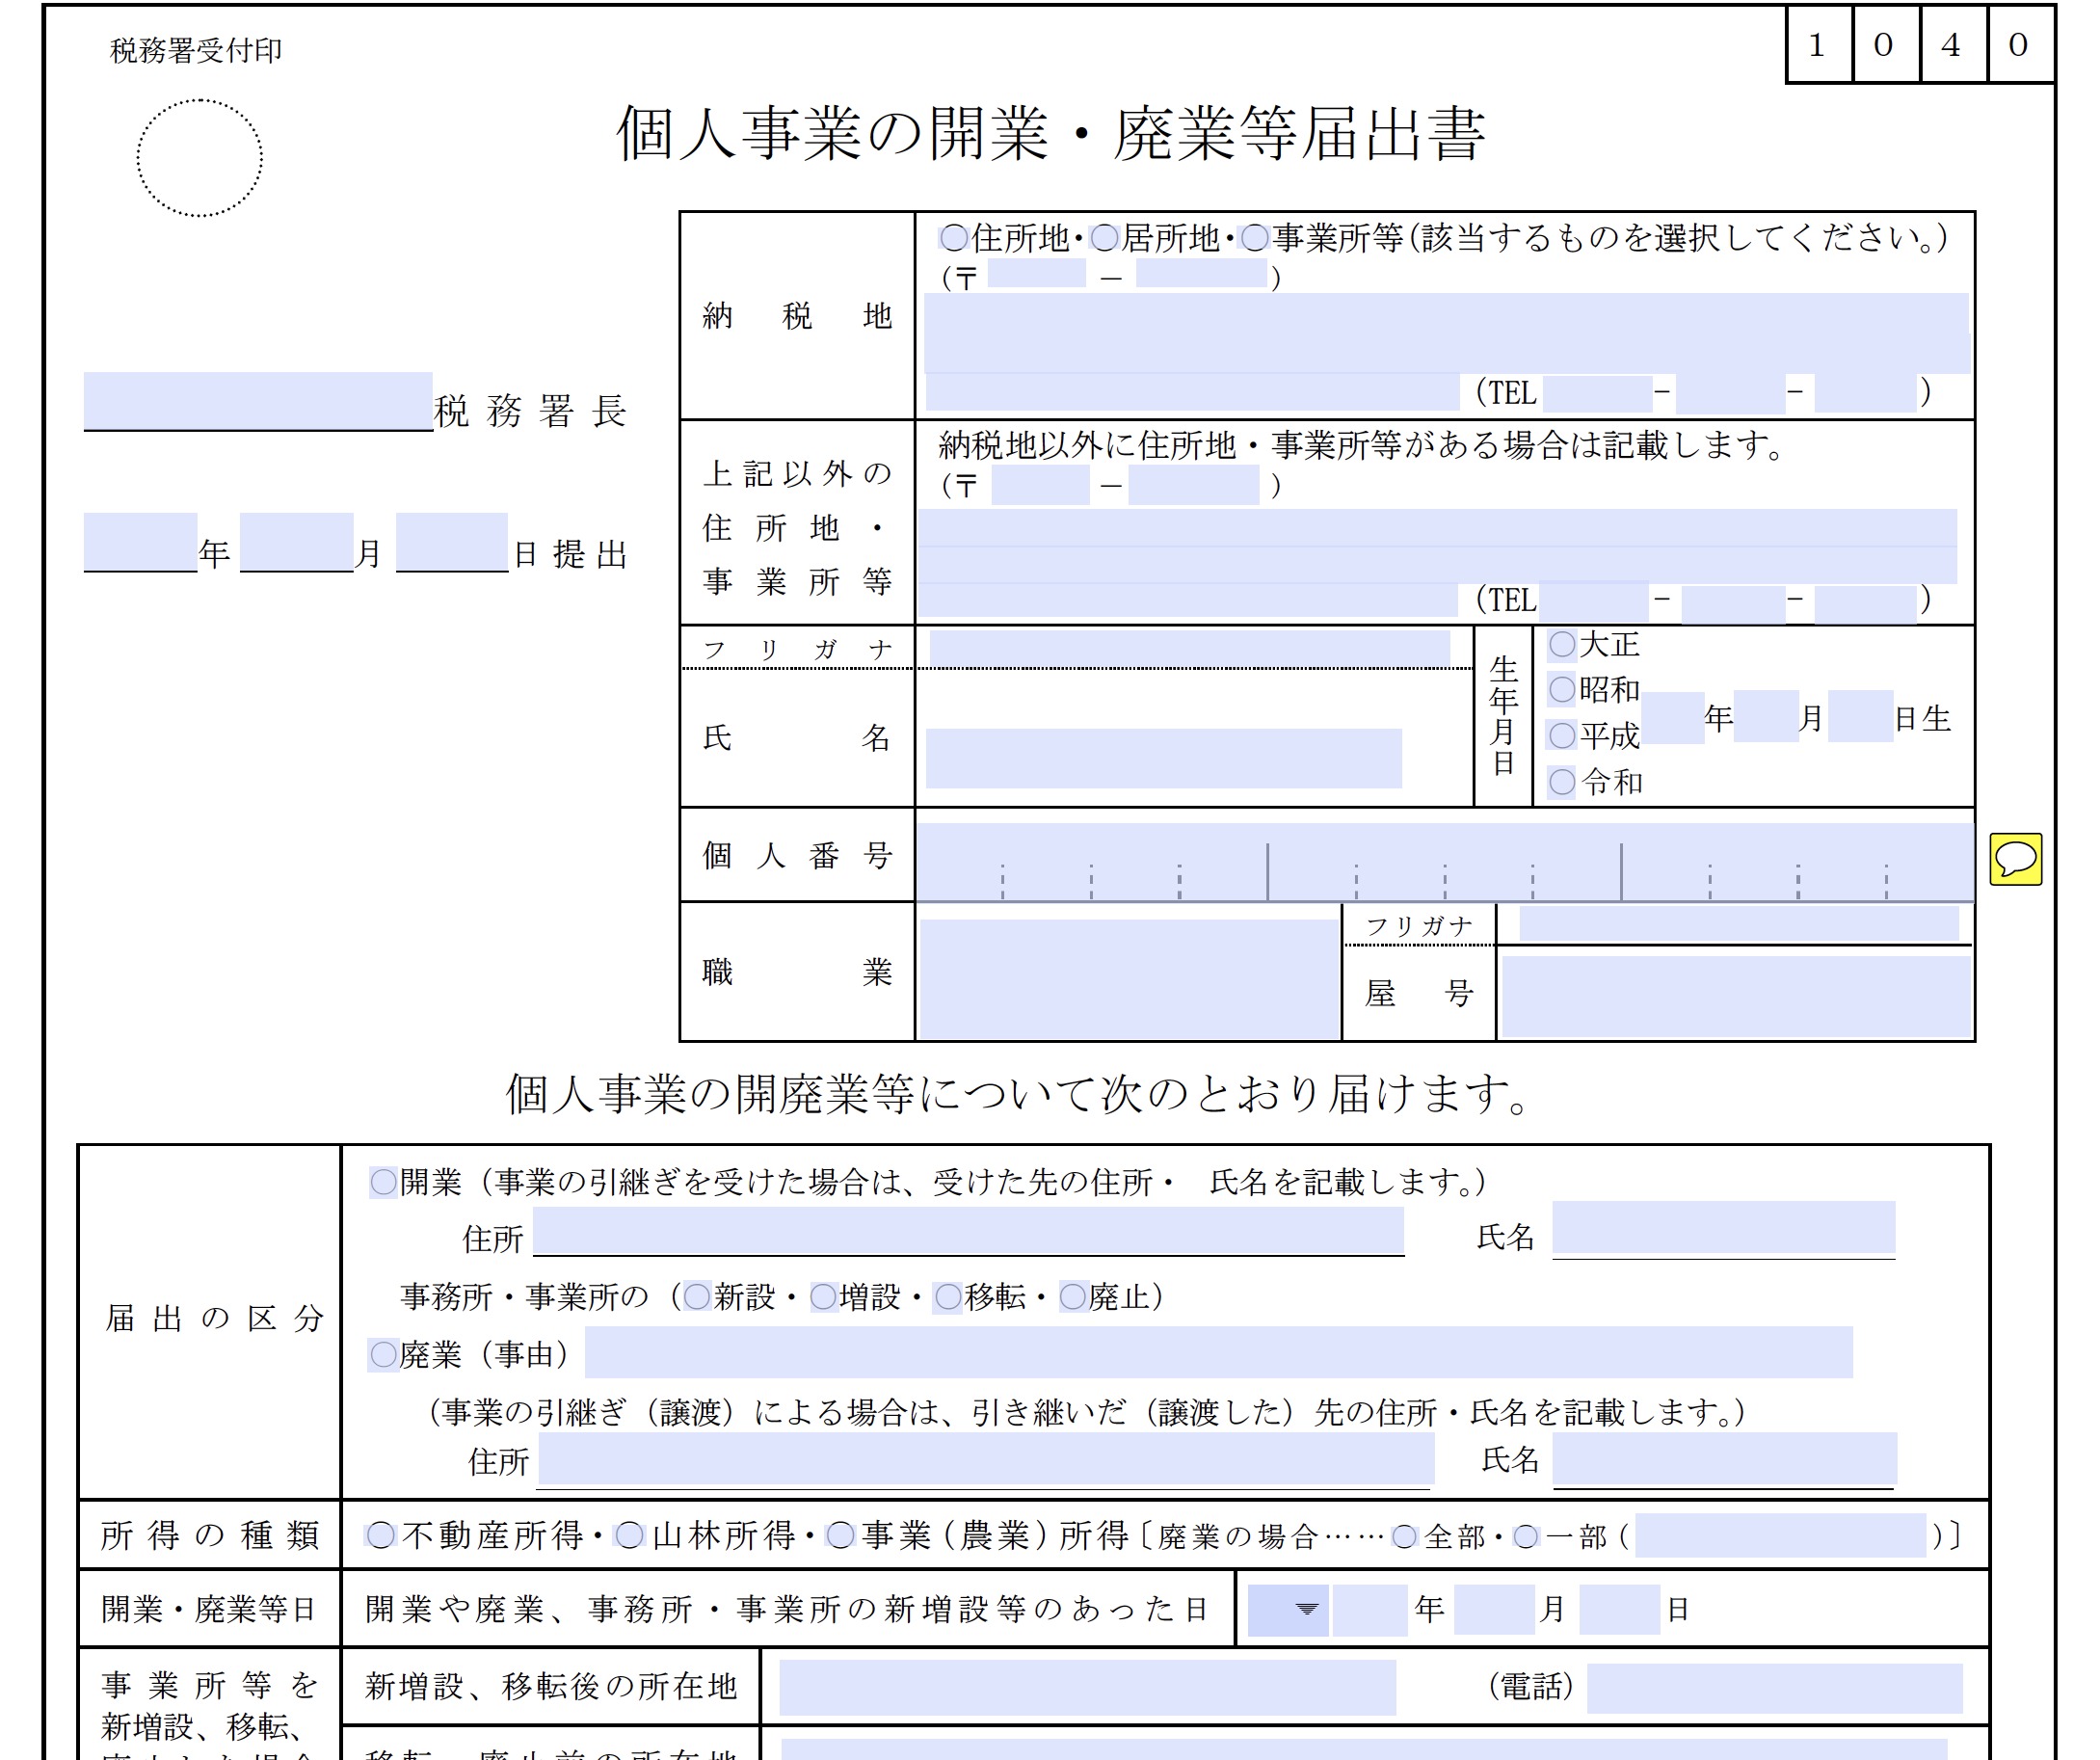Select the 廃止 option
Viewport: 2100px width, 1760px height.
coord(1073,1297)
